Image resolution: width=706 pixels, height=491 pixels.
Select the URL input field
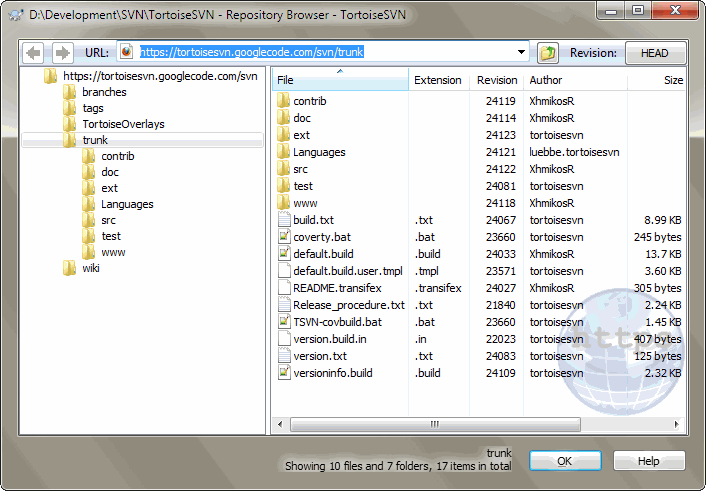click(323, 52)
